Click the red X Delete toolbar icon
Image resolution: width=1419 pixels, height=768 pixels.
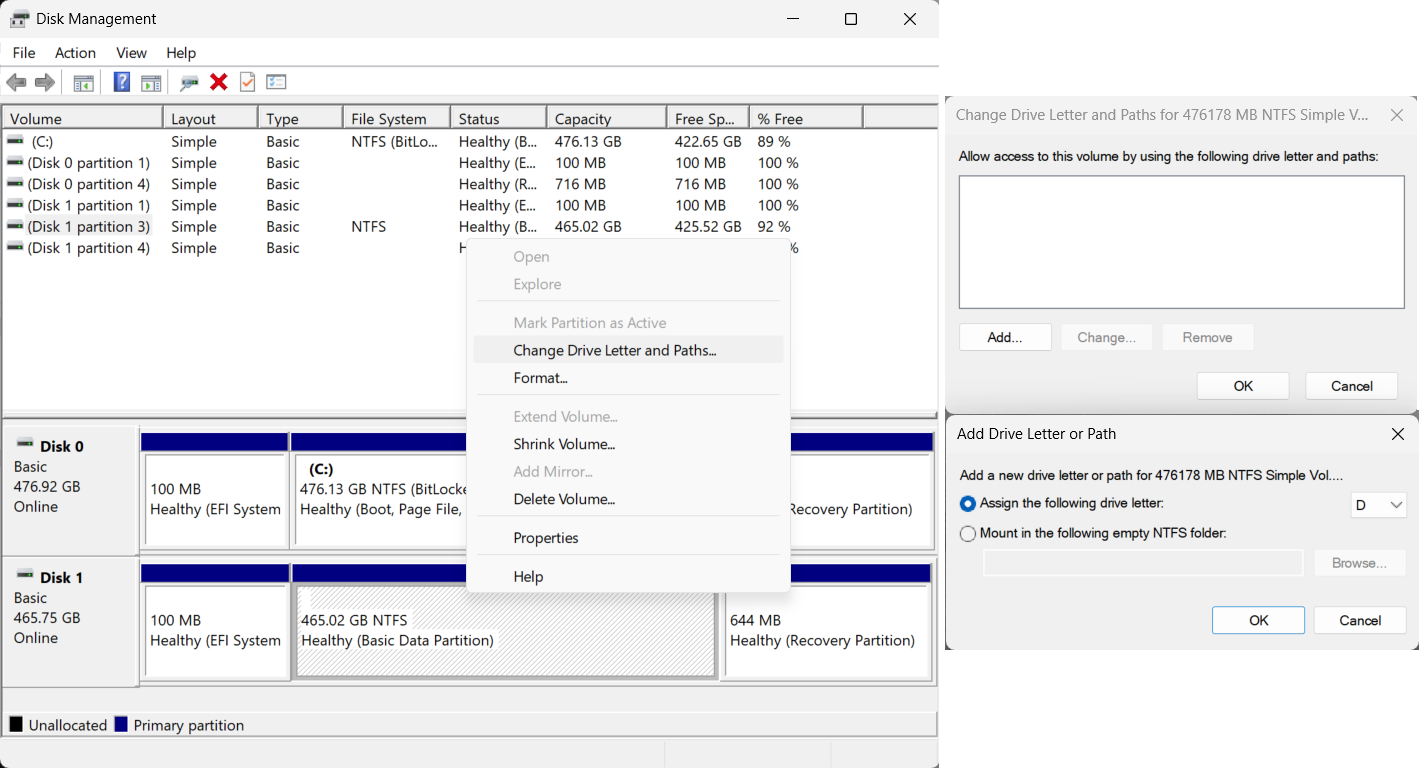(x=219, y=82)
